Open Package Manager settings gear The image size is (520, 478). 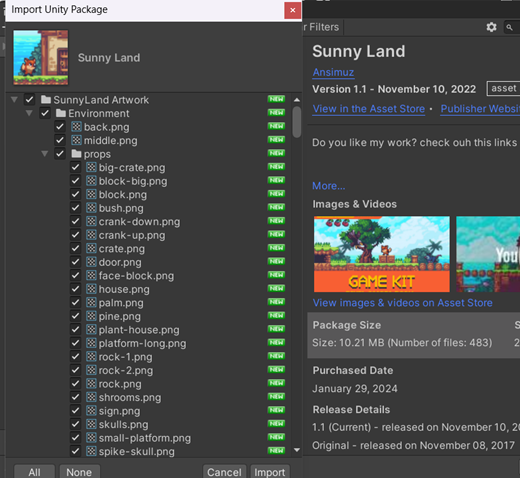(491, 27)
